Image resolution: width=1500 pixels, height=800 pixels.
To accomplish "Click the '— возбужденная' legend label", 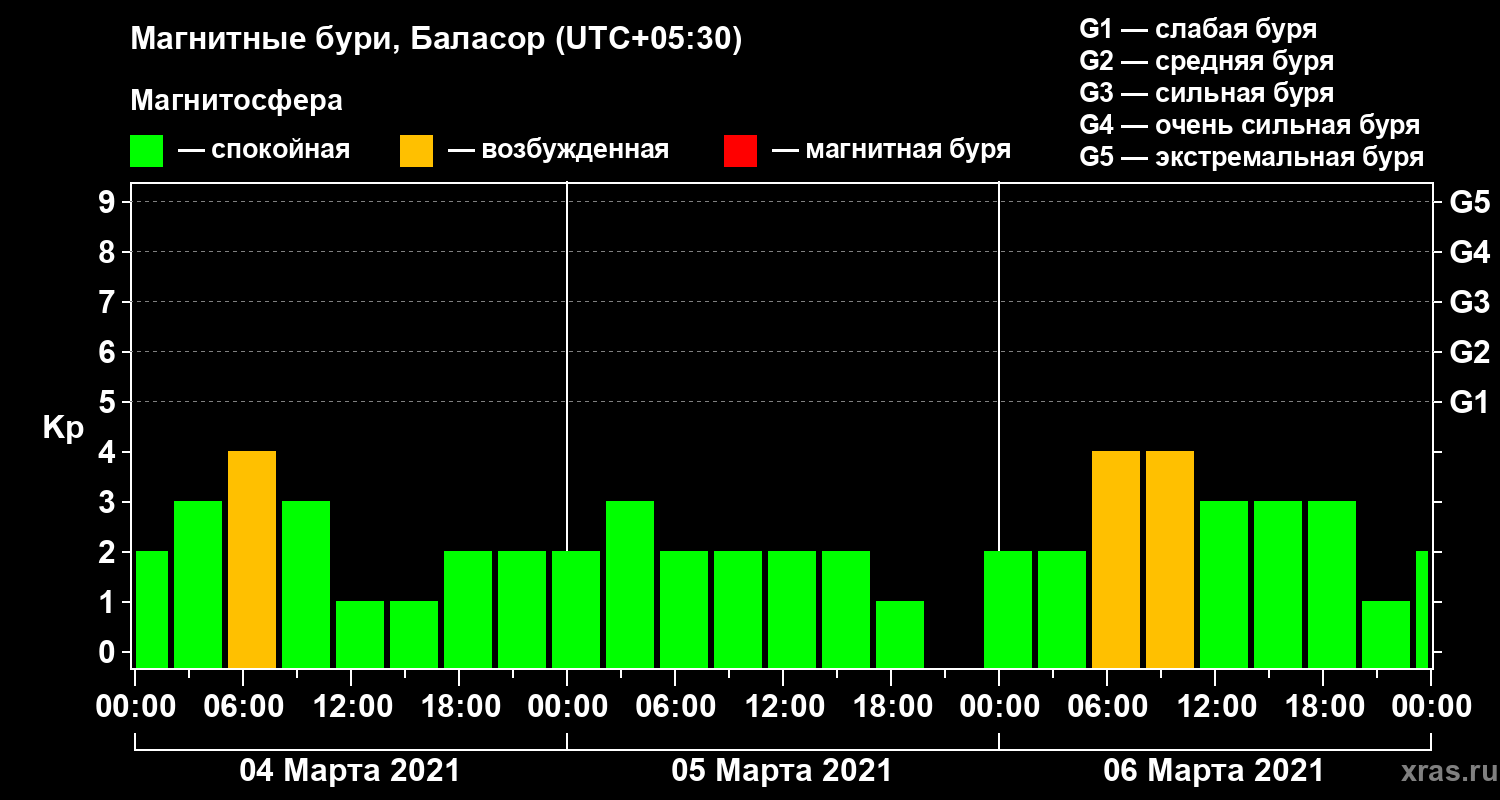I will 559,150.
